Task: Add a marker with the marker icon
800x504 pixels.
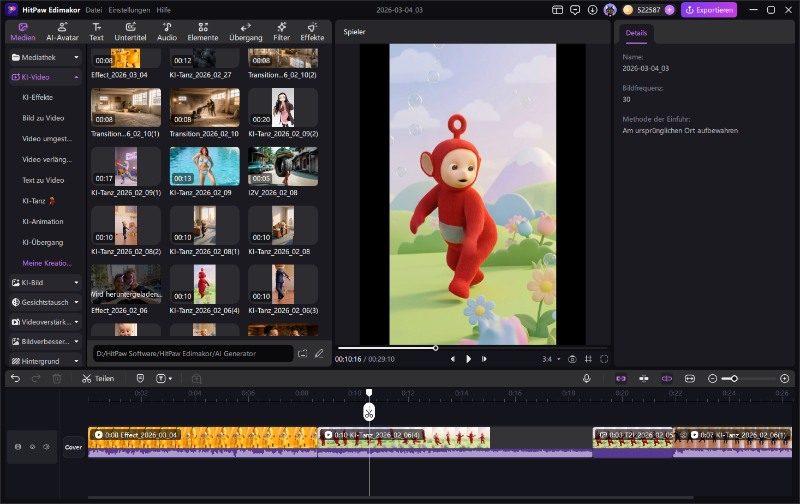Action: pyautogui.click(x=140, y=379)
